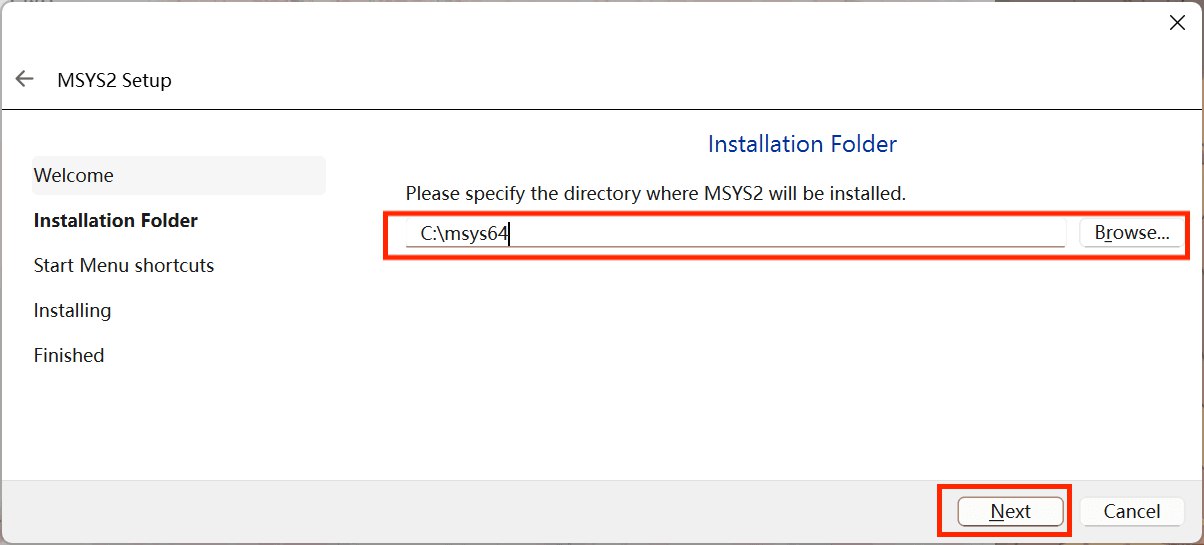Screen dimensions: 1204x545
Task: Click the C:\msys64 path text
Action: pos(464,233)
